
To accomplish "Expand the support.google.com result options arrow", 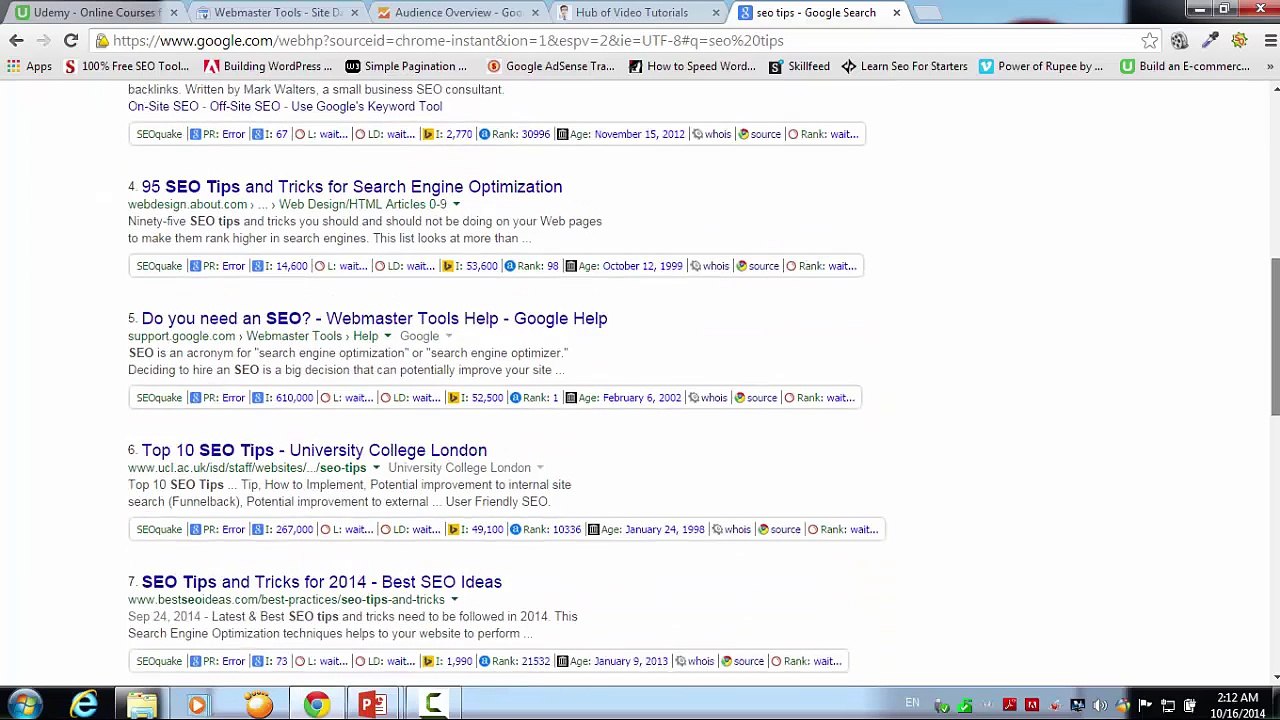I will (x=387, y=336).
